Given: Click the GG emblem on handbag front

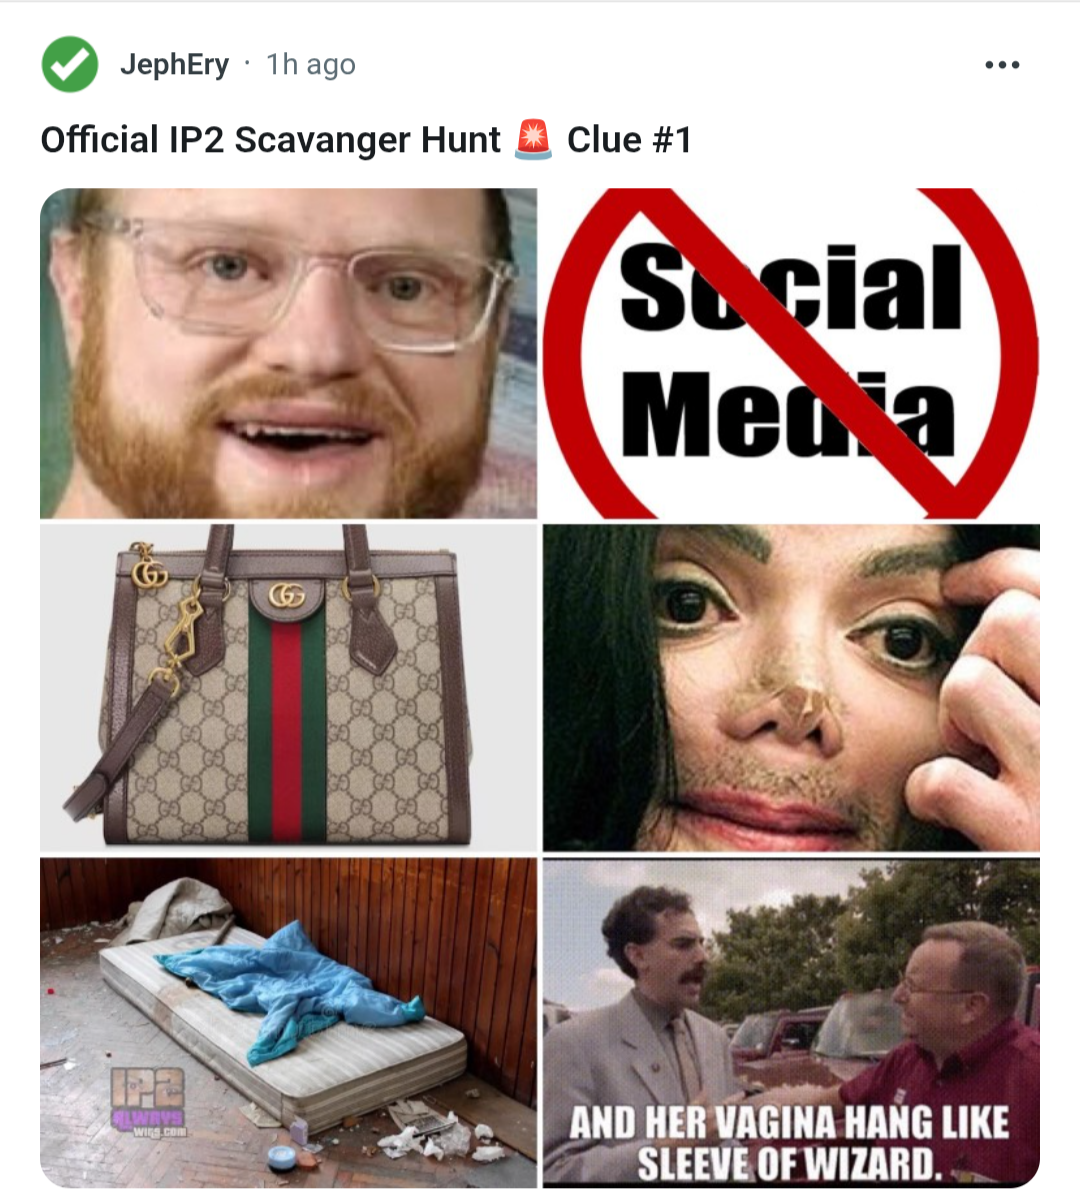Looking at the screenshot, I should tap(287, 596).
